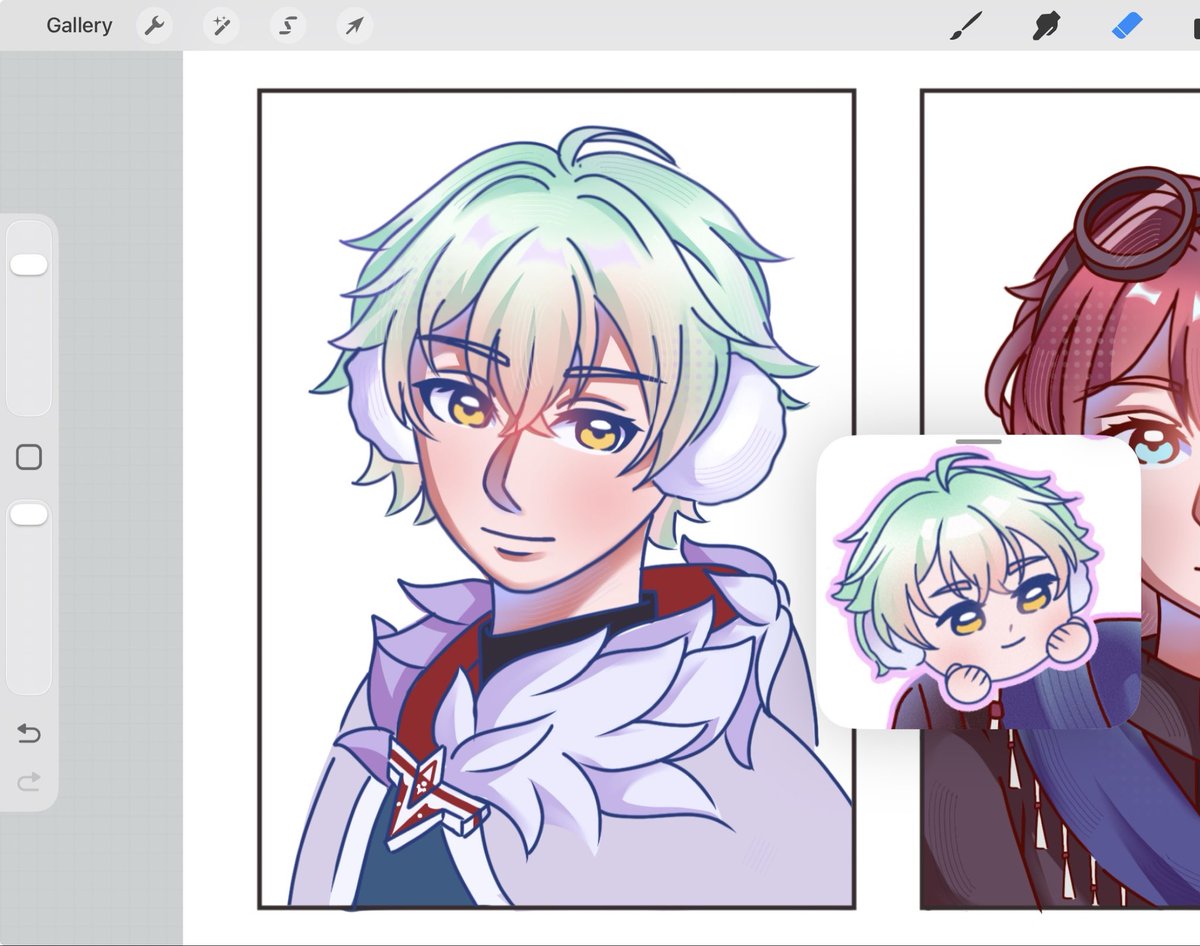Click the brush size slider handle
This screenshot has width=1200, height=946.
tap(28, 264)
